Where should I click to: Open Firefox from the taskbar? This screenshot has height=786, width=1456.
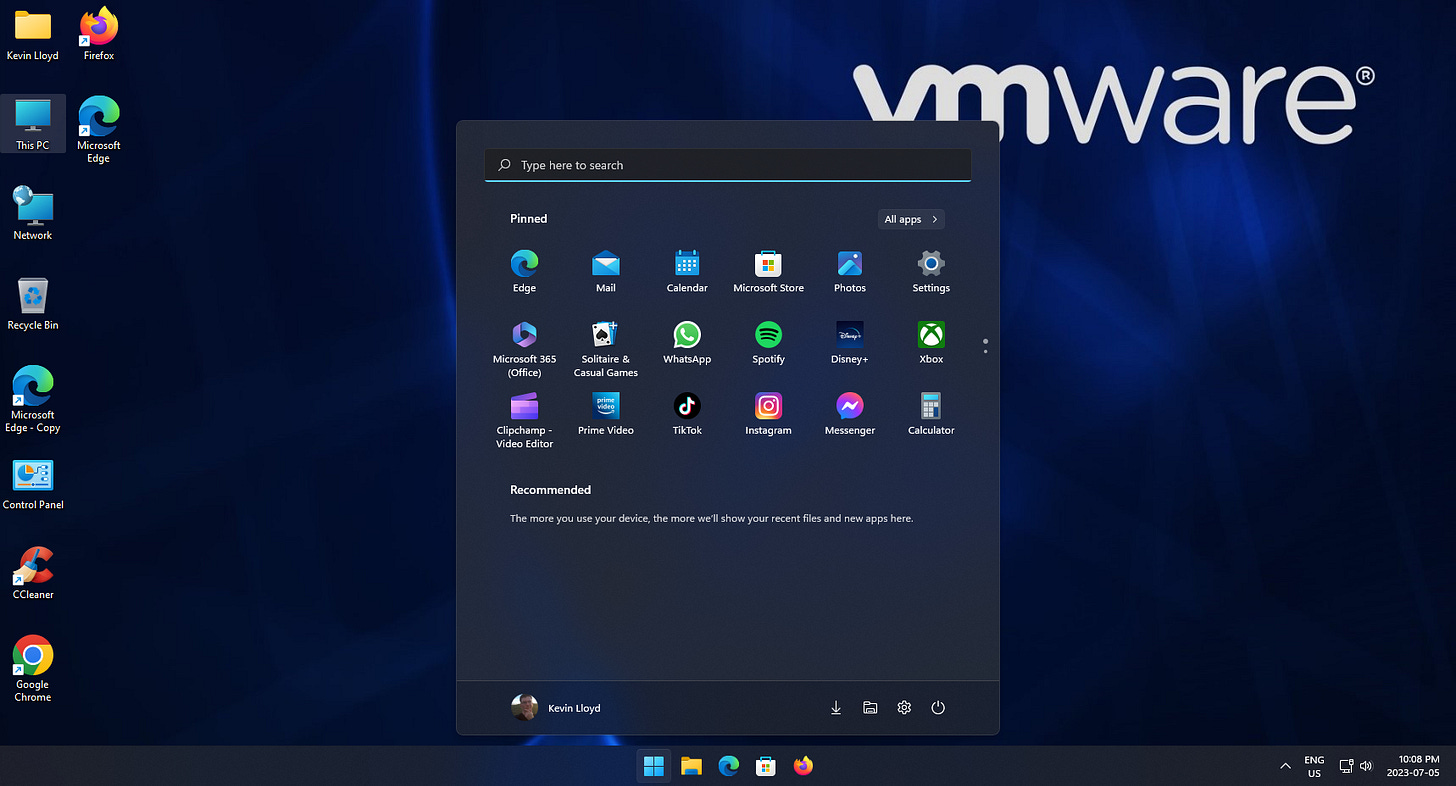803,765
